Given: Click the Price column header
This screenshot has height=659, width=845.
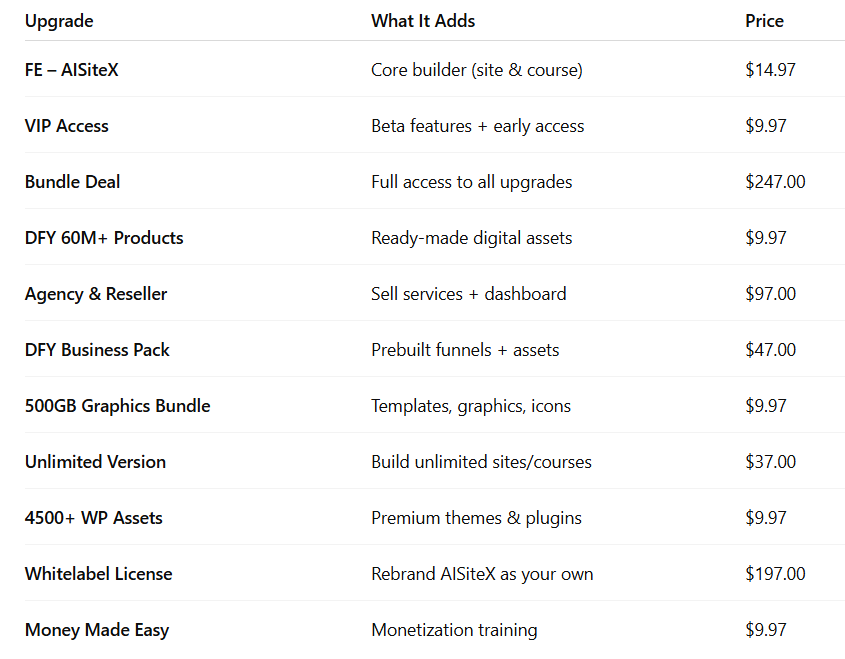Looking at the screenshot, I should pyautogui.click(x=764, y=21).
